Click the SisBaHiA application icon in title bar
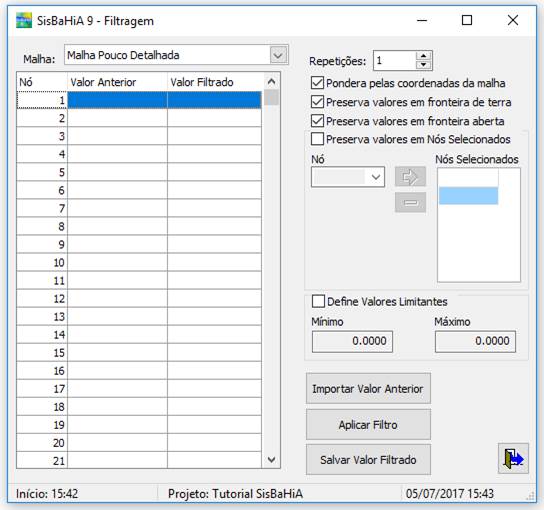Screen dimensions: 544x510 [24, 20]
